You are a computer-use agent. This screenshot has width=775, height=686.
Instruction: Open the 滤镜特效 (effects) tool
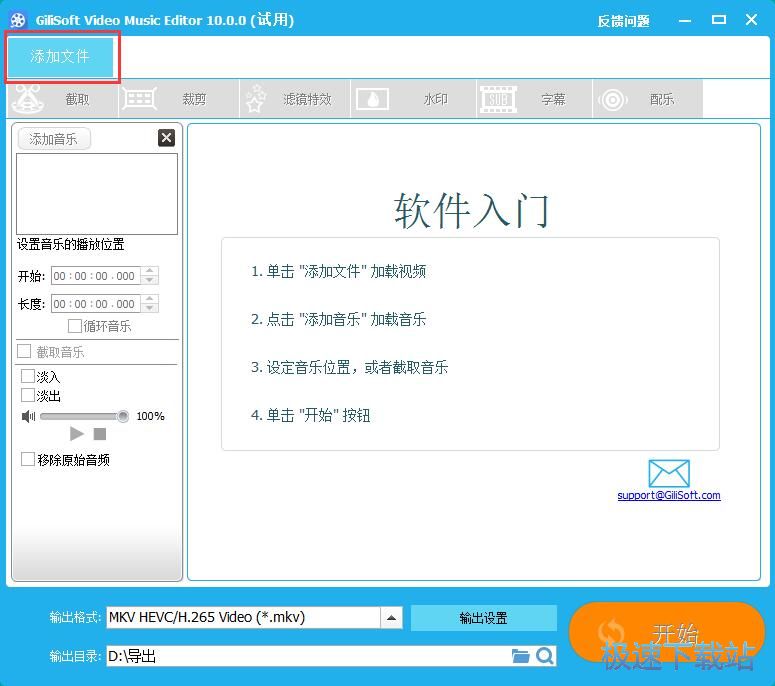pyautogui.click(x=295, y=99)
